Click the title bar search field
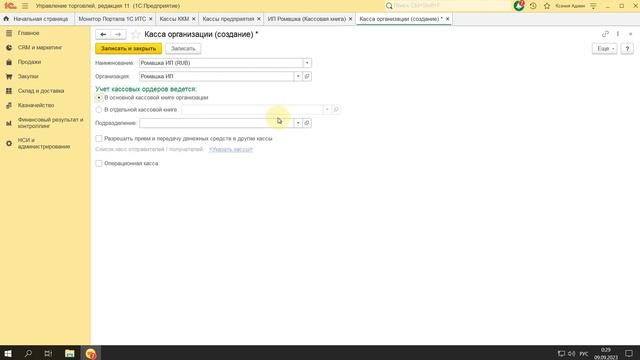640x360 pixels. [x=451, y=6]
